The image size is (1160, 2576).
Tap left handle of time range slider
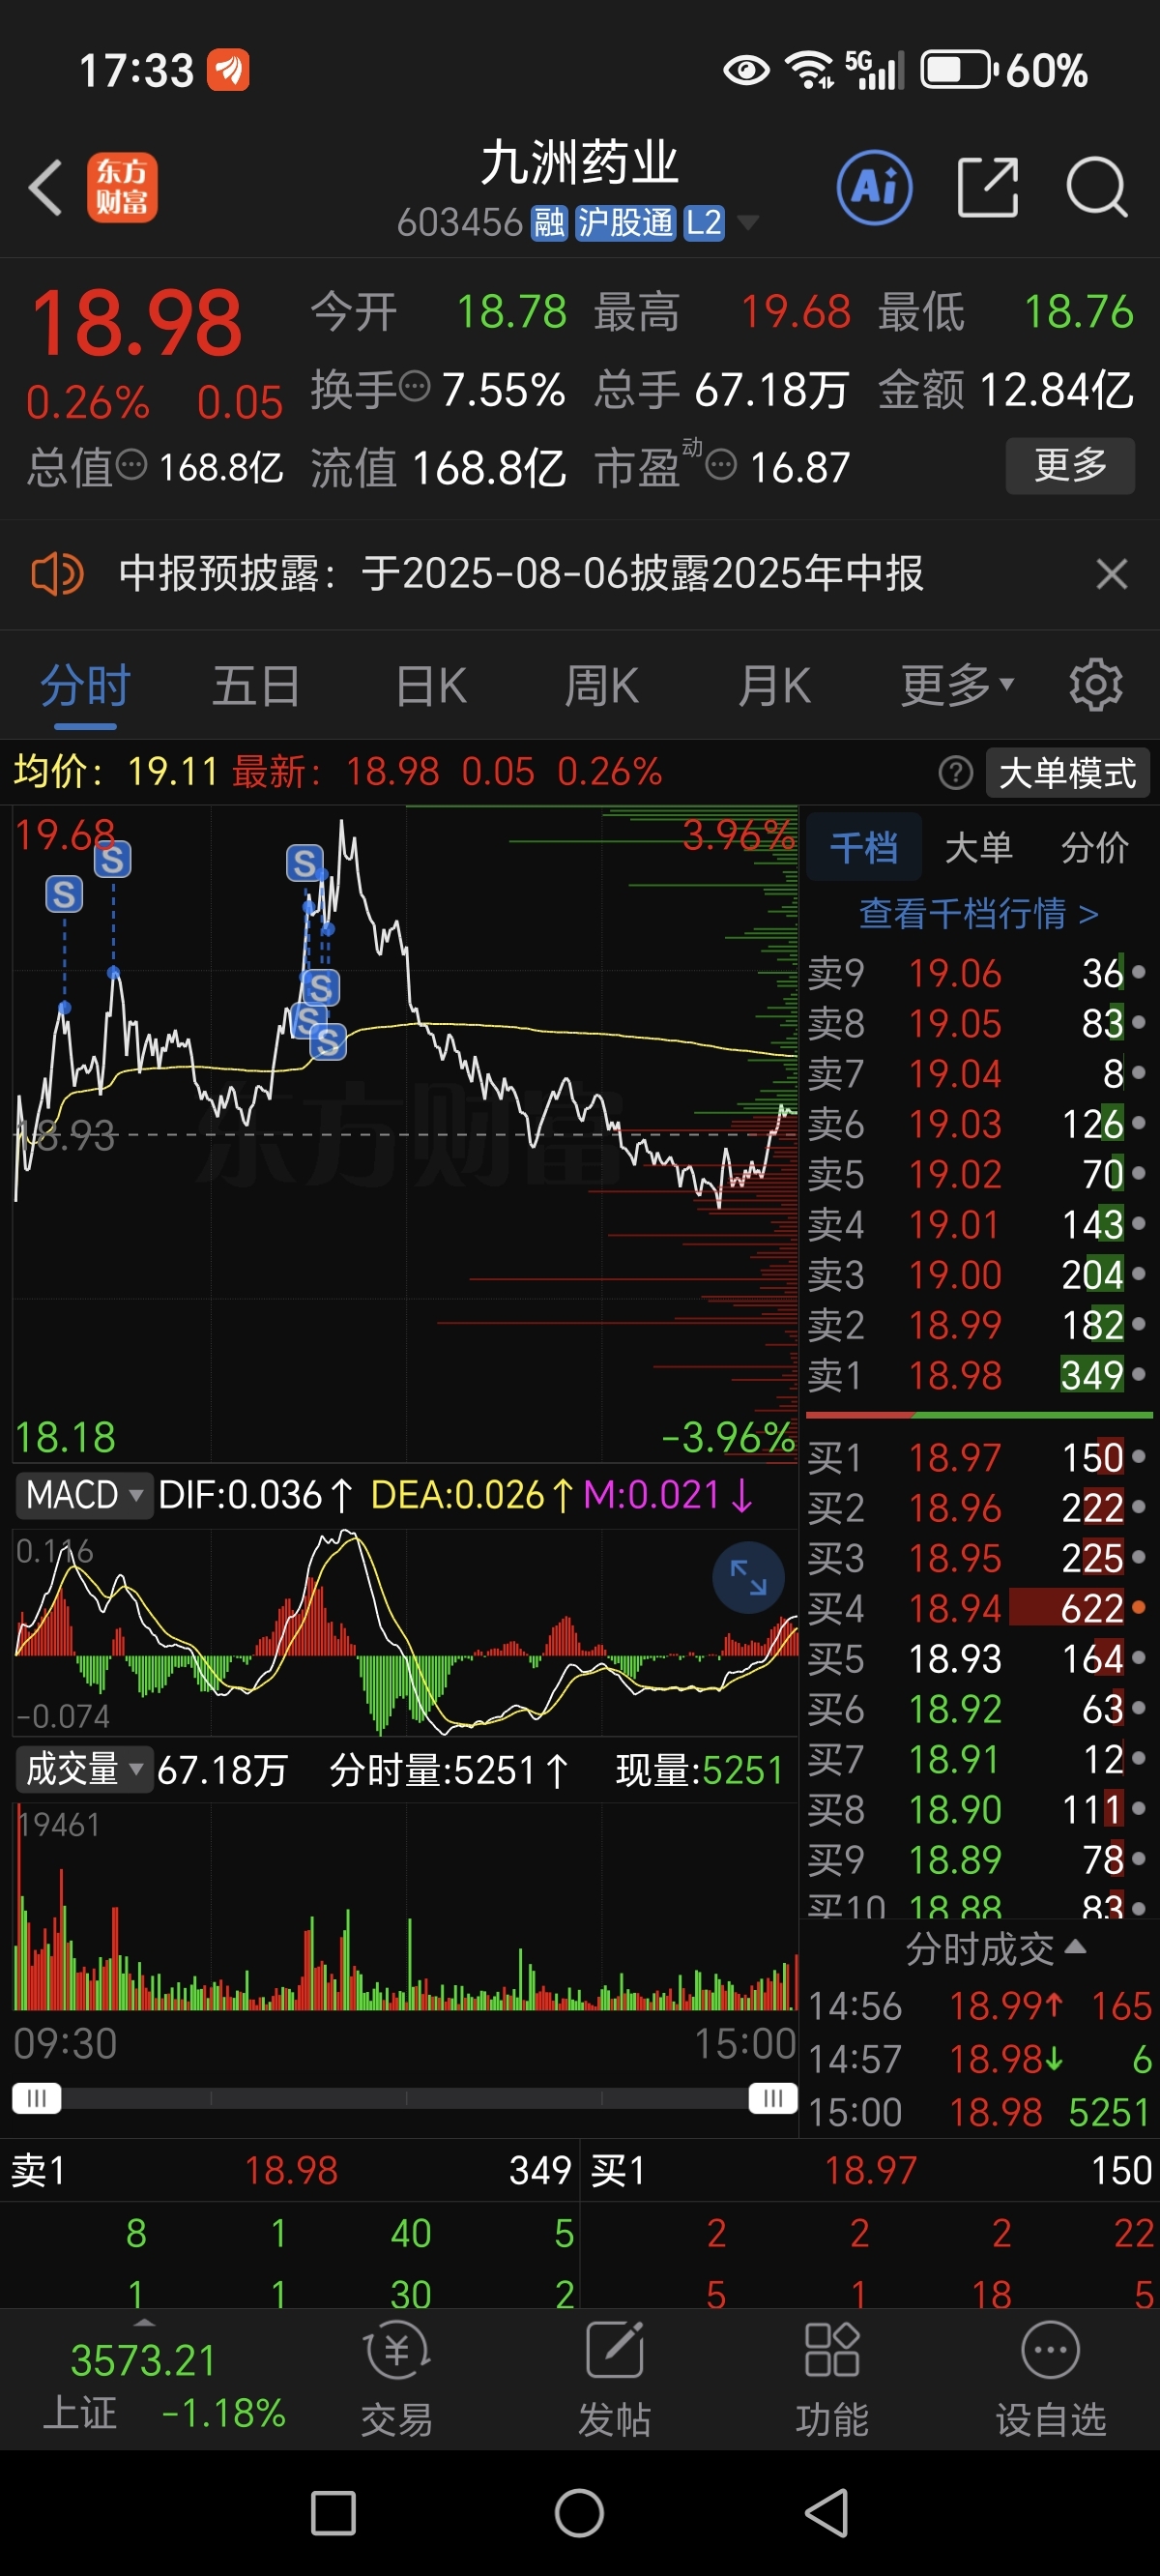(x=37, y=2097)
